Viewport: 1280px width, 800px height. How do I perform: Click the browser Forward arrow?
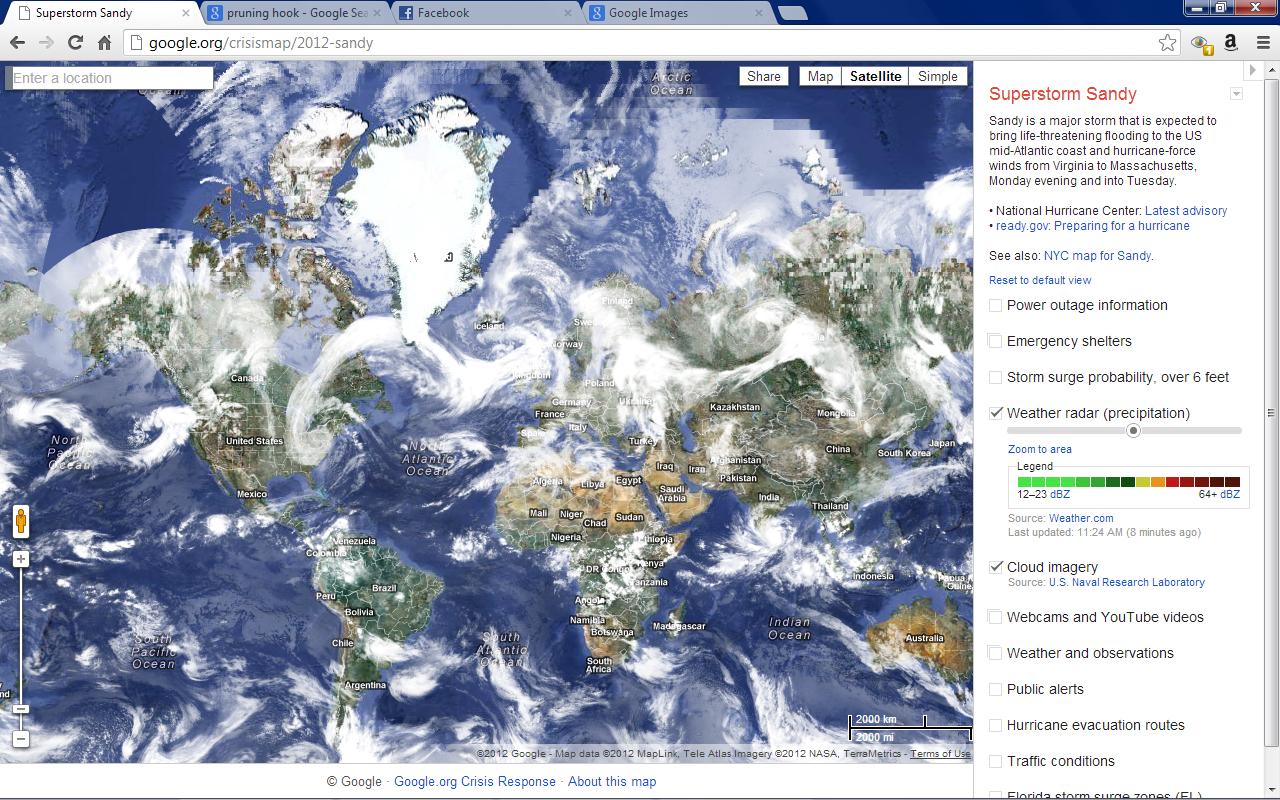[x=46, y=42]
